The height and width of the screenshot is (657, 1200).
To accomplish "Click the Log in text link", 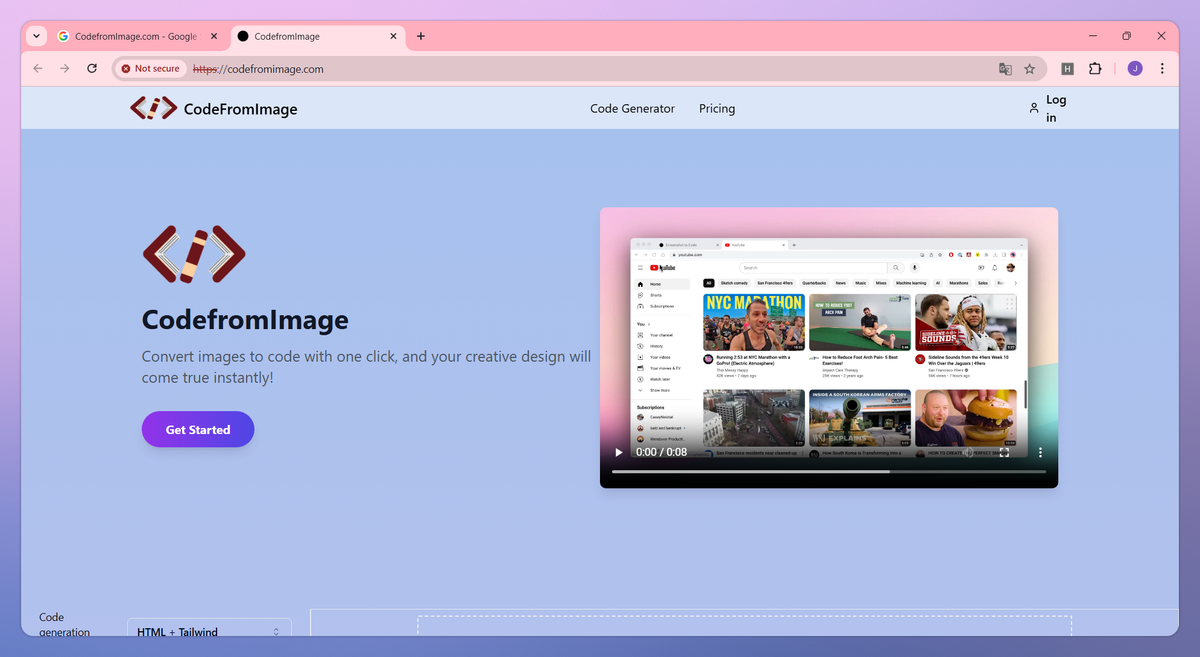I will (x=1056, y=108).
